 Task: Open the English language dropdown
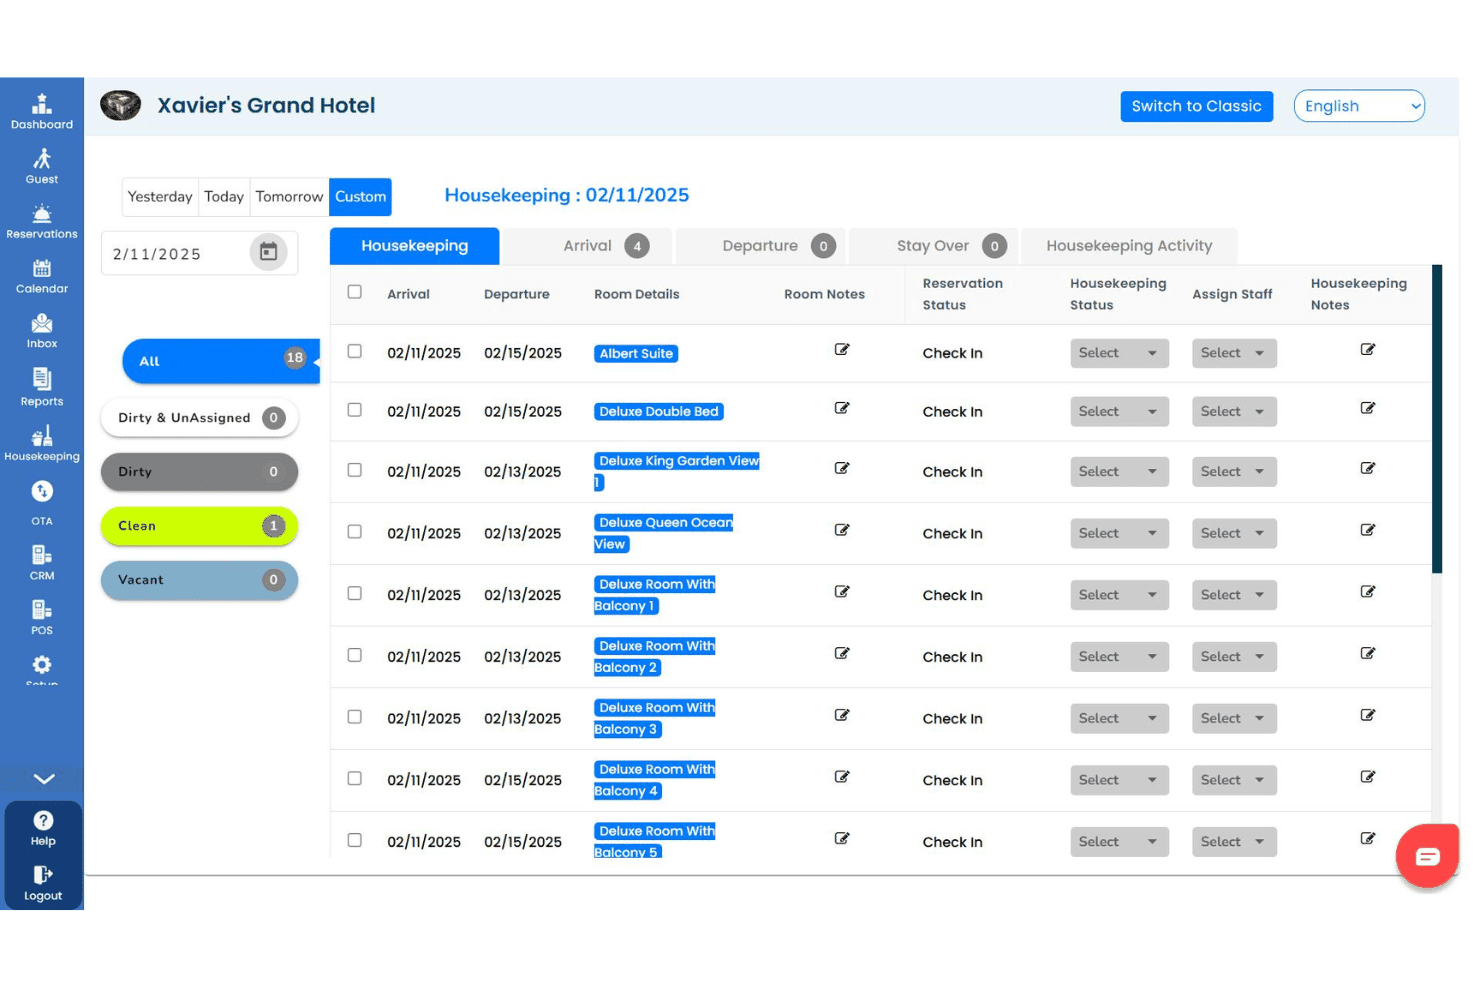1359,106
